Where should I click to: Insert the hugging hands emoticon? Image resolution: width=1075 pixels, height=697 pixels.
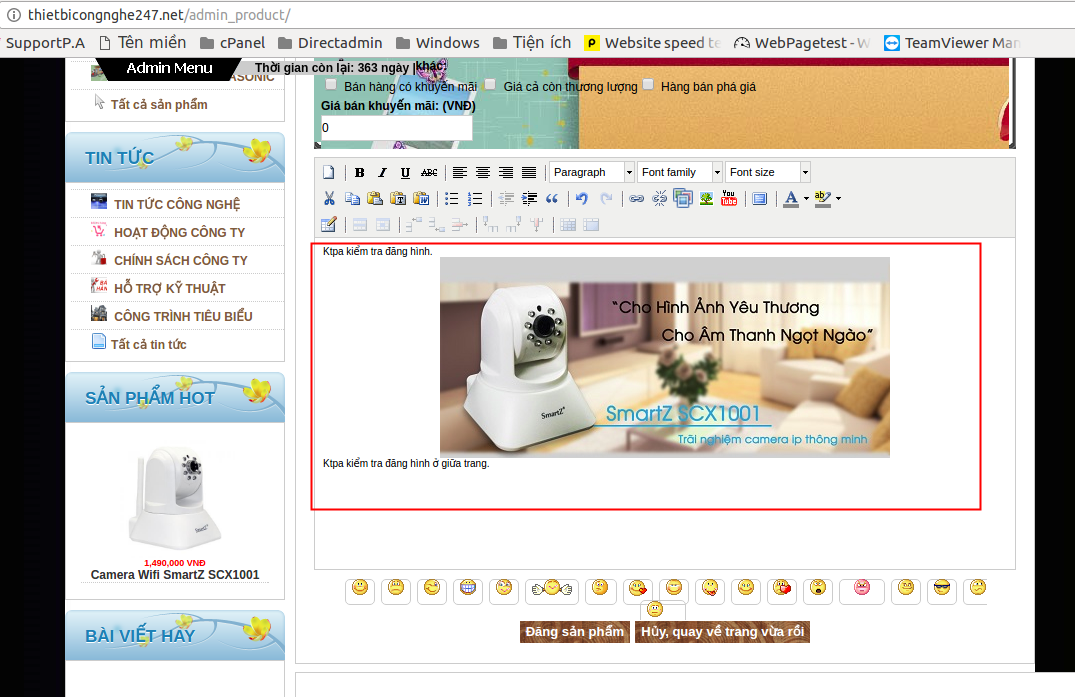pos(552,589)
